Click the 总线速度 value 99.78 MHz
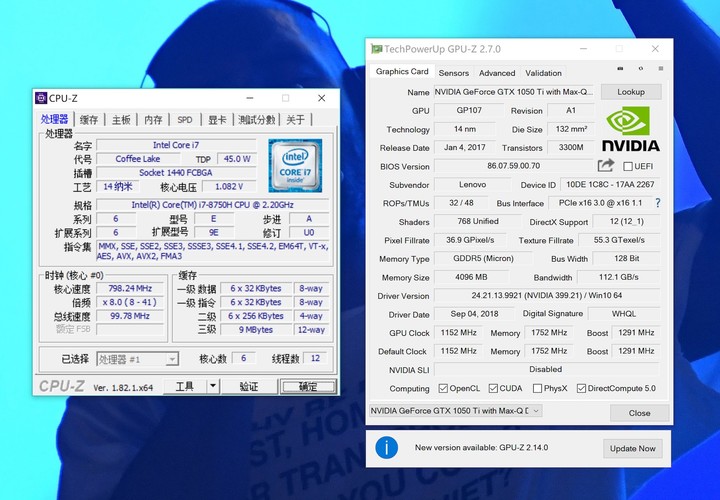The width and height of the screenshot is (720, 500). 130,316
